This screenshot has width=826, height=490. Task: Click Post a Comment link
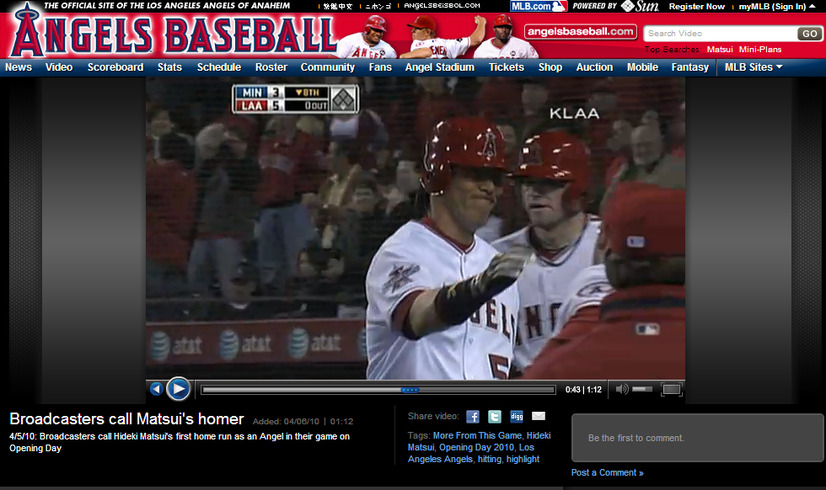coord(607,473)
